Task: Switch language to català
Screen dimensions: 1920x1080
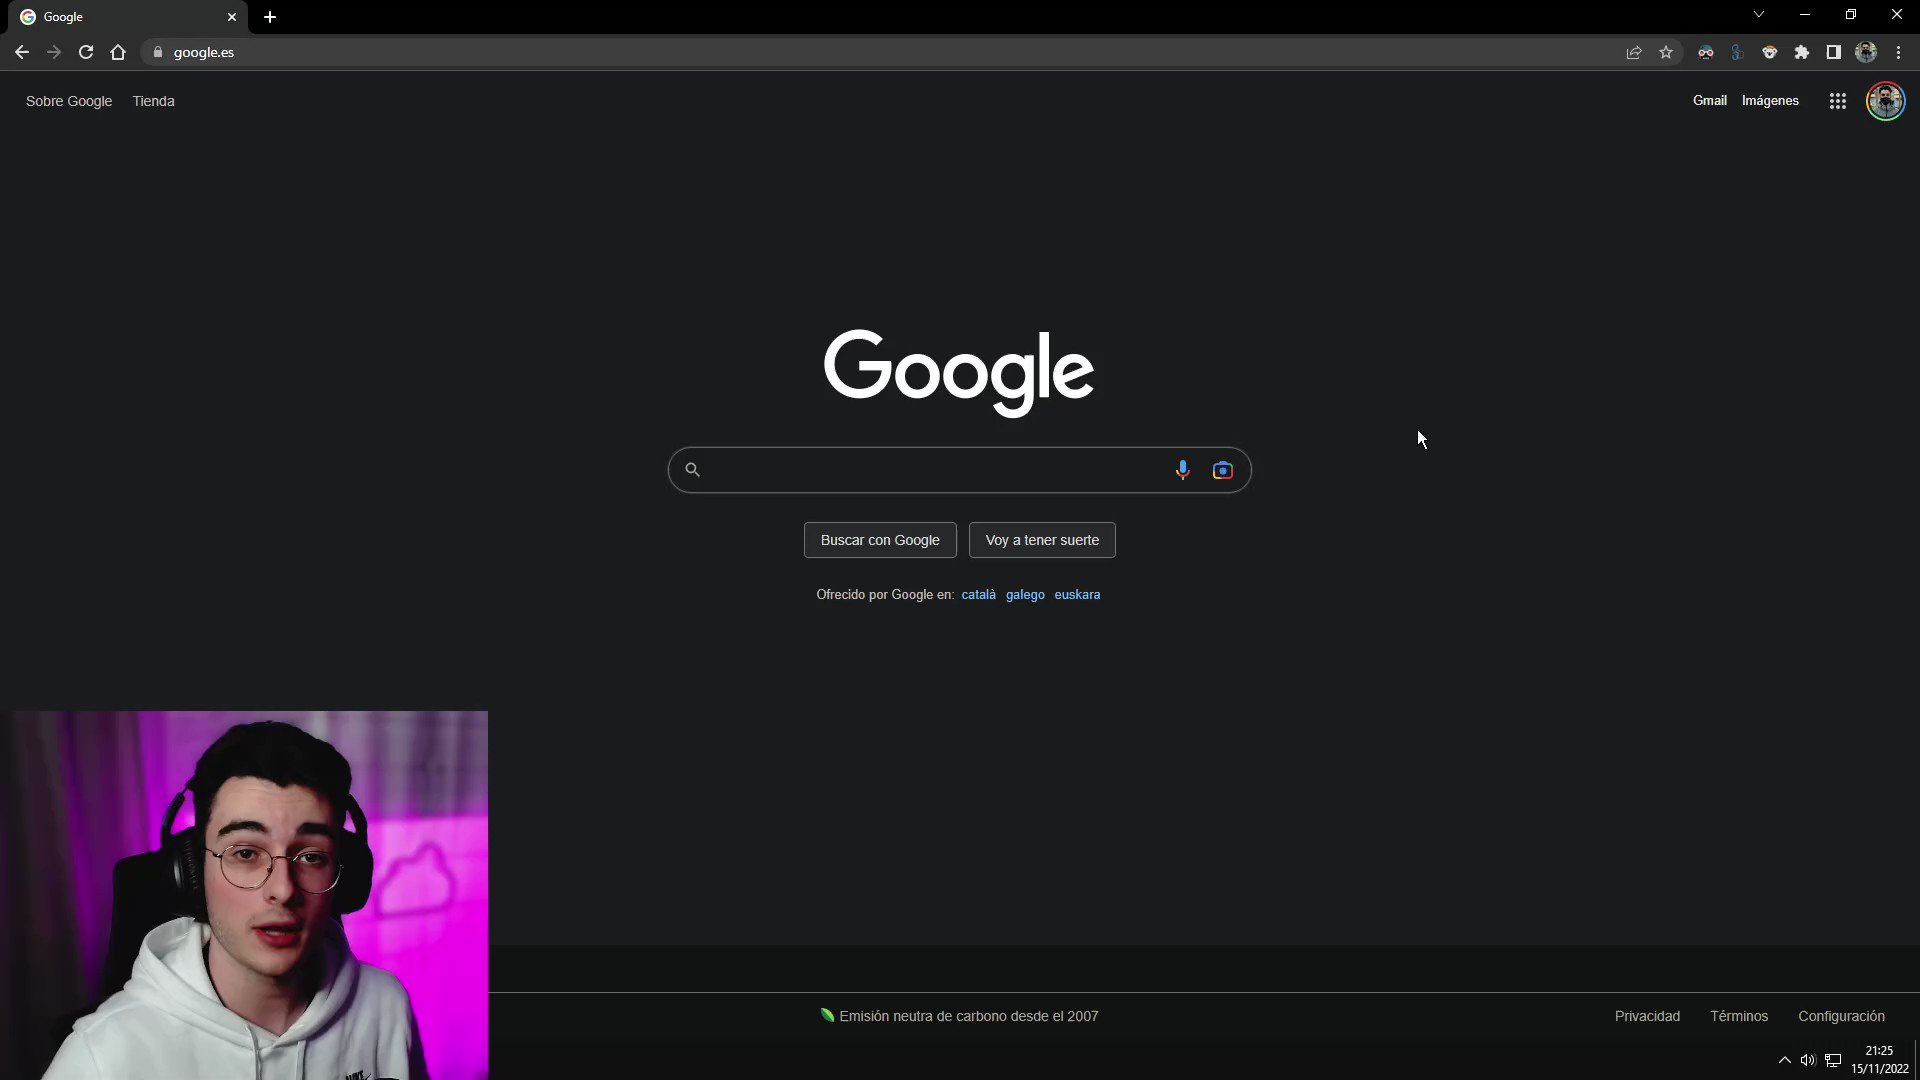Action: click(x=978, y=595)
